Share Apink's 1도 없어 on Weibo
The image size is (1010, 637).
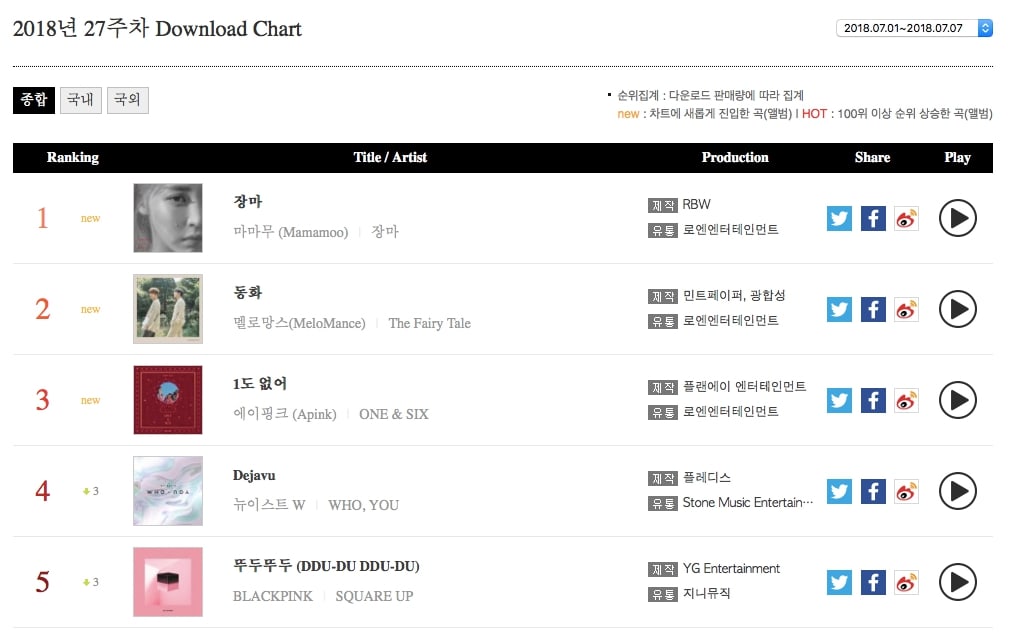pyautogui.click(x=906, y=400)
